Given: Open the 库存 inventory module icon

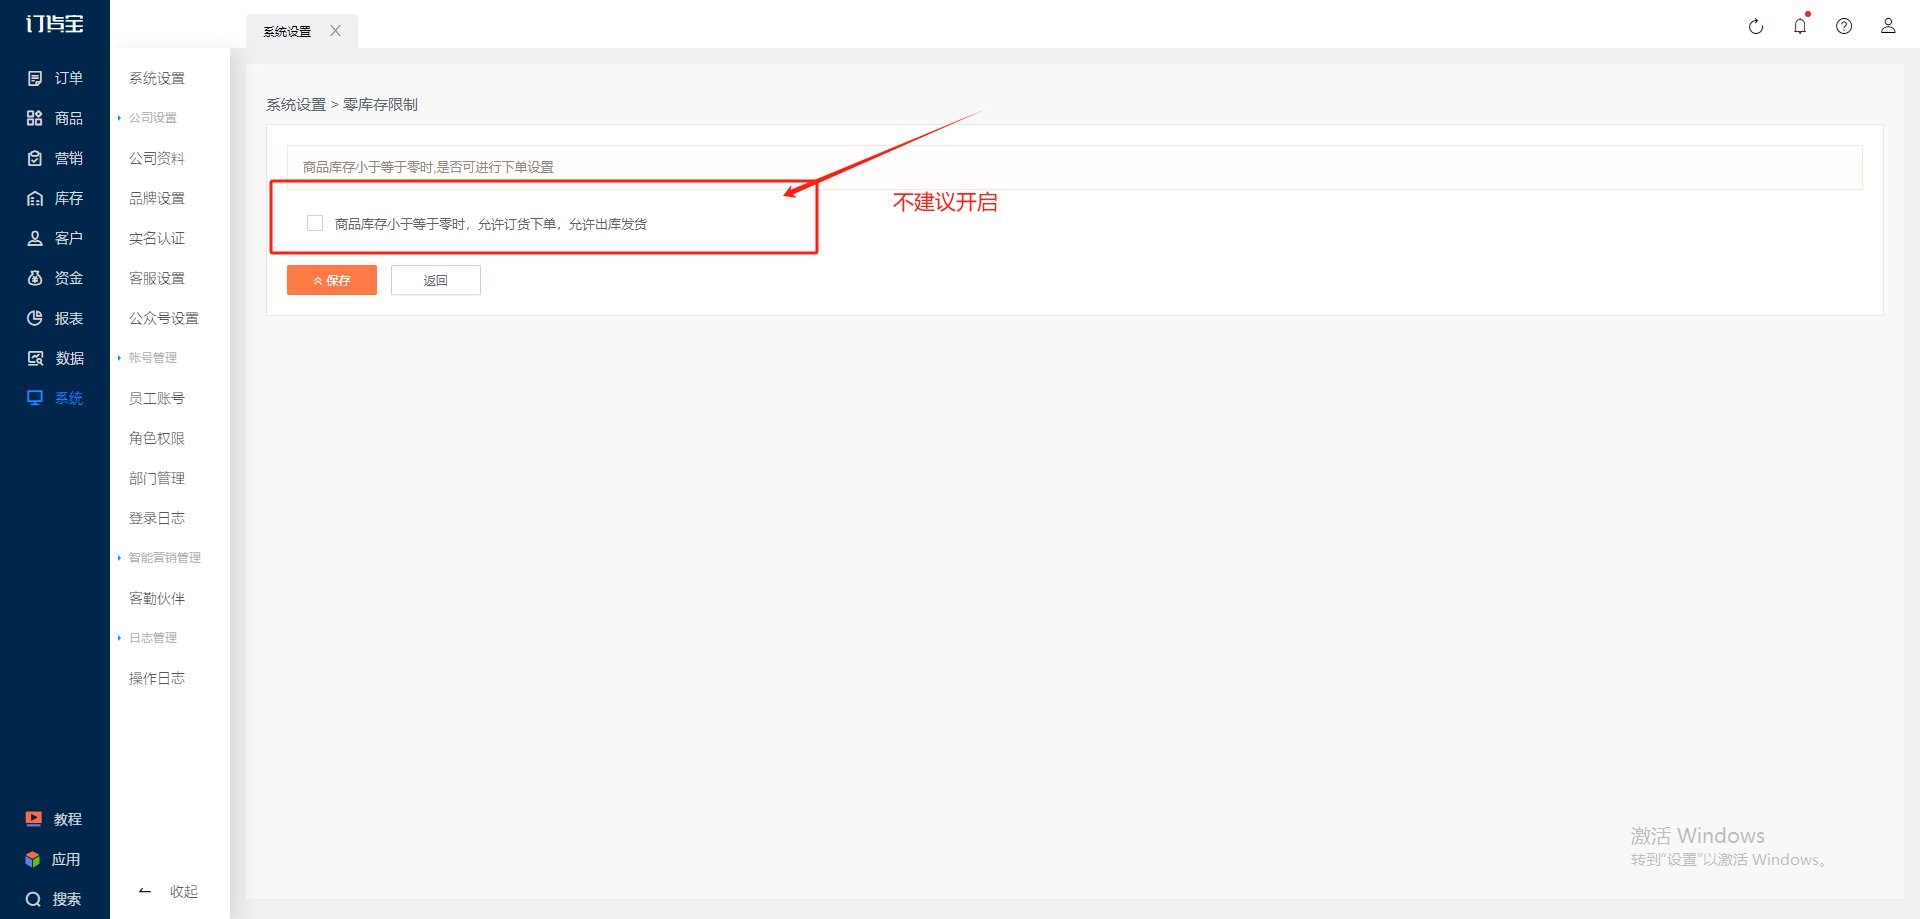Looking at the screenshot, I should coord(35,198).
